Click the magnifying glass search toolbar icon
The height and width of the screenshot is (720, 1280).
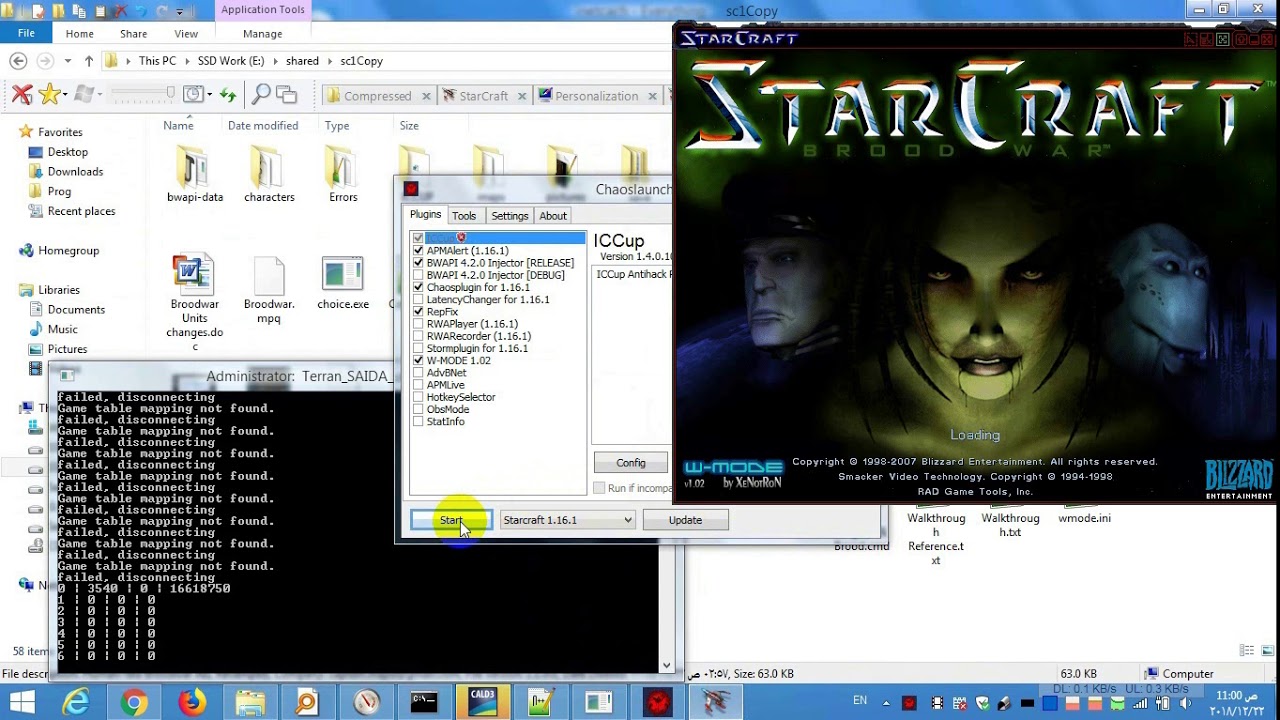click(261, 95)
